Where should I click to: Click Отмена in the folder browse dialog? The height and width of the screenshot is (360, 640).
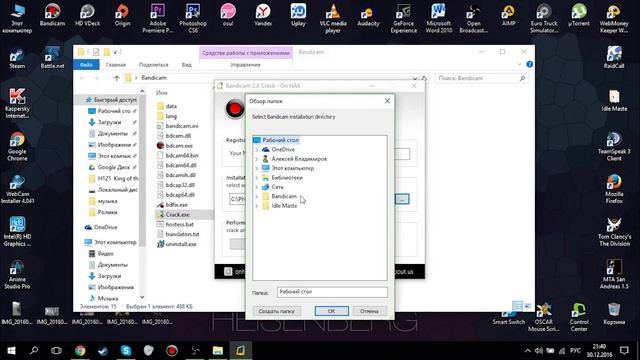(x=369, y=311)
